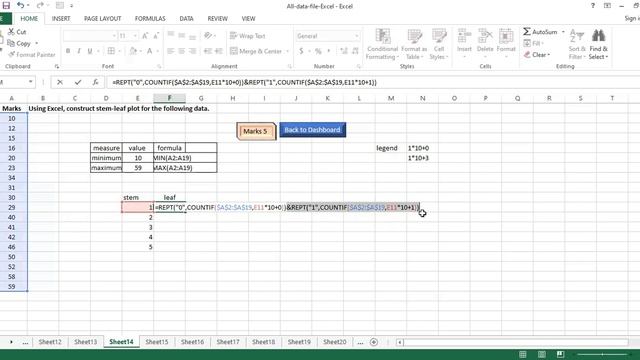Click the Fill Color bucket icon
Viewport: 640px width, 360px height.
coord(133,51)
